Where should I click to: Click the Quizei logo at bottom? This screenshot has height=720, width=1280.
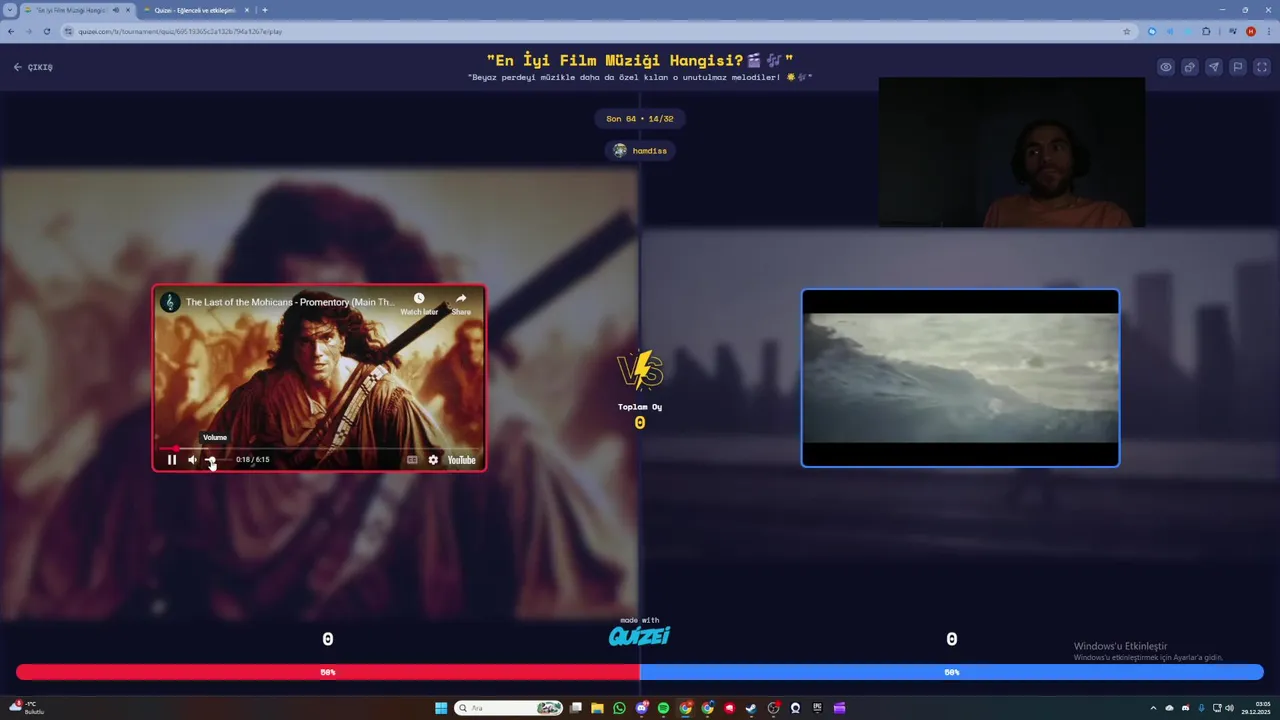coord(640,636)
